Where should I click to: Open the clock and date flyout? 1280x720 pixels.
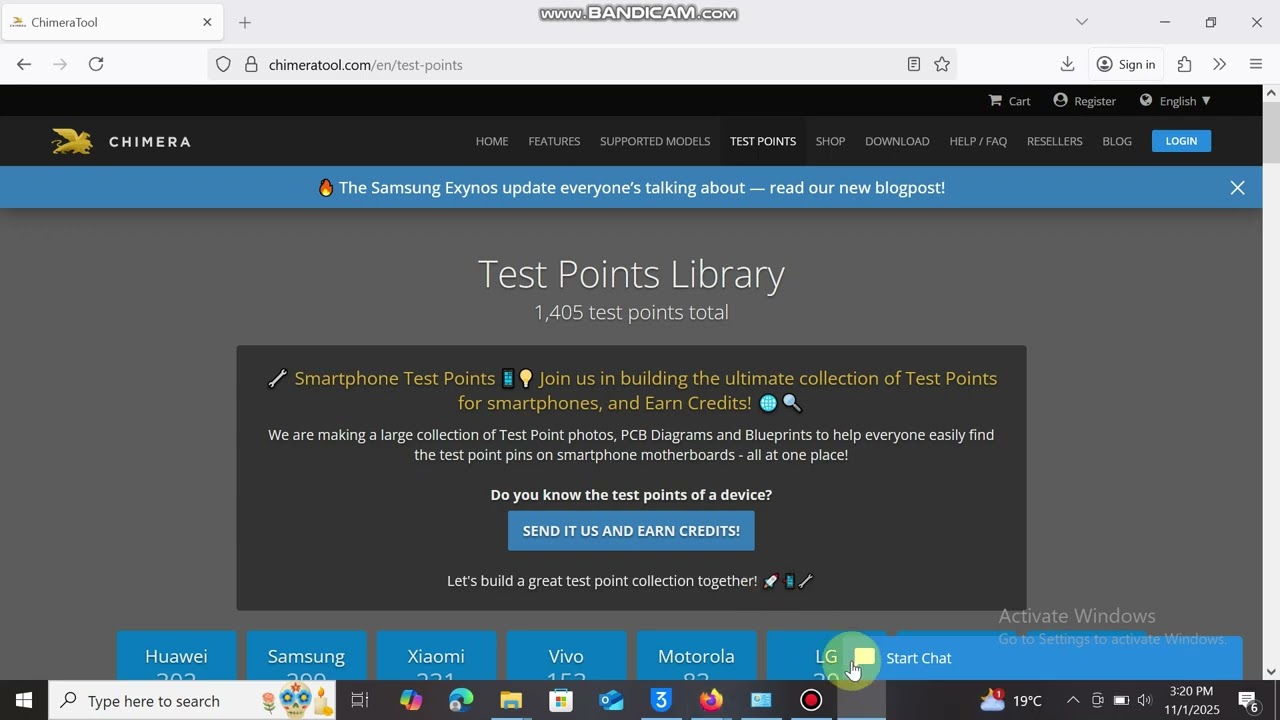(x=1192, y=700)
